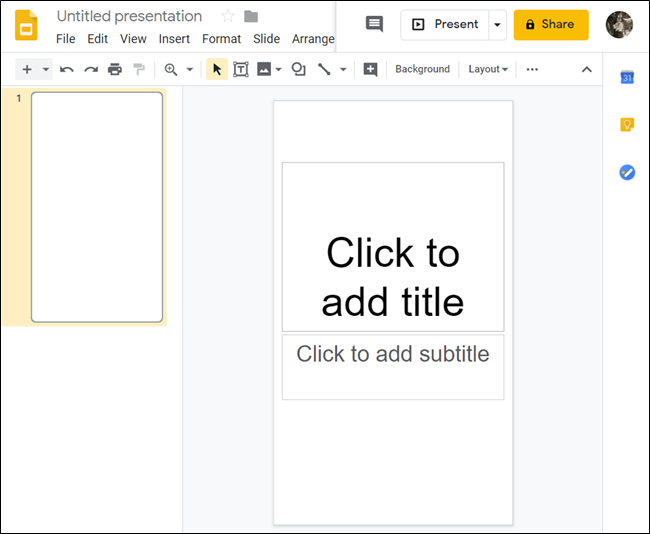Expand the Present options dropdown arrow
This screenshot has width=650, height=534.
[497, 24]
